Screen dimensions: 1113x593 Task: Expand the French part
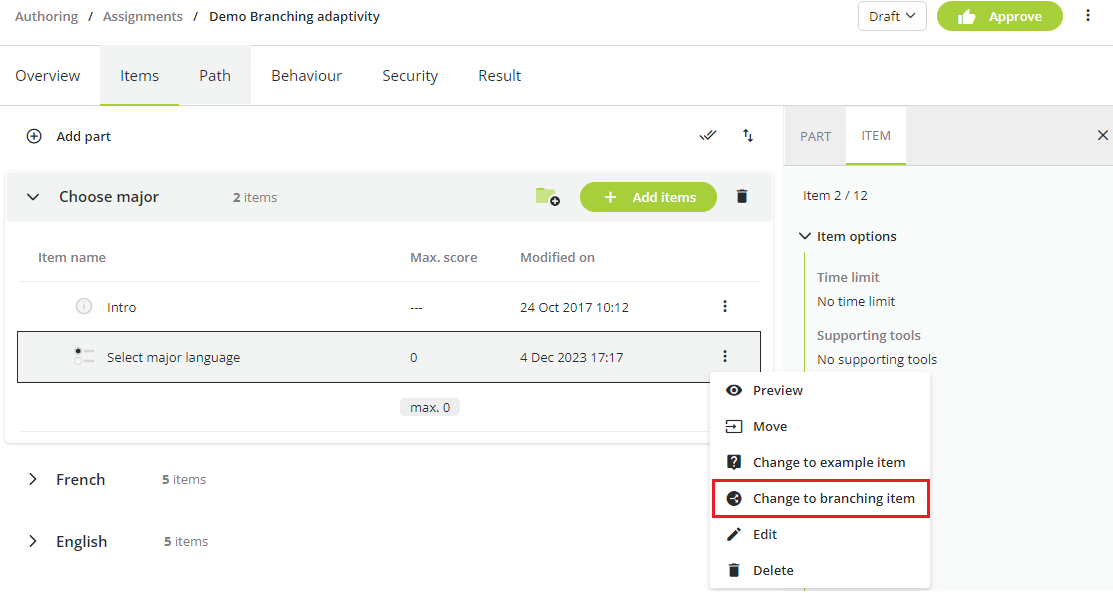(32, 479)
